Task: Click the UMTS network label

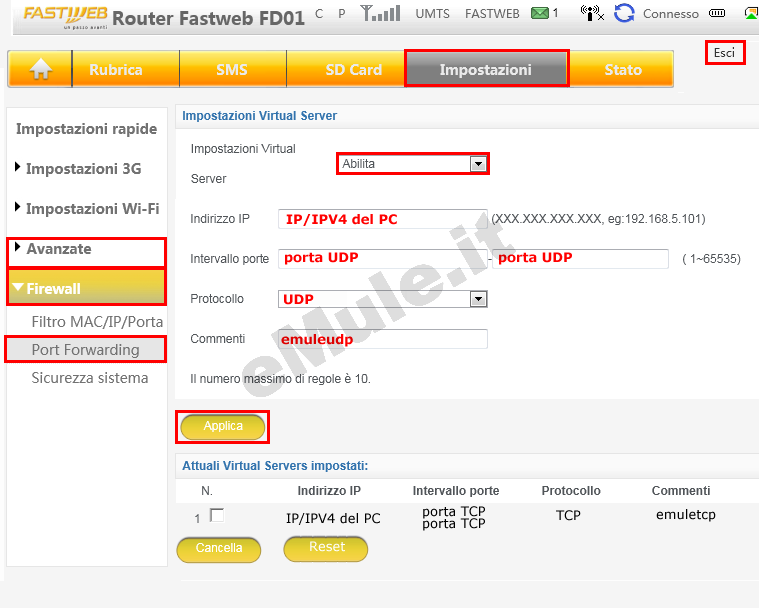Action: (432, 14)
